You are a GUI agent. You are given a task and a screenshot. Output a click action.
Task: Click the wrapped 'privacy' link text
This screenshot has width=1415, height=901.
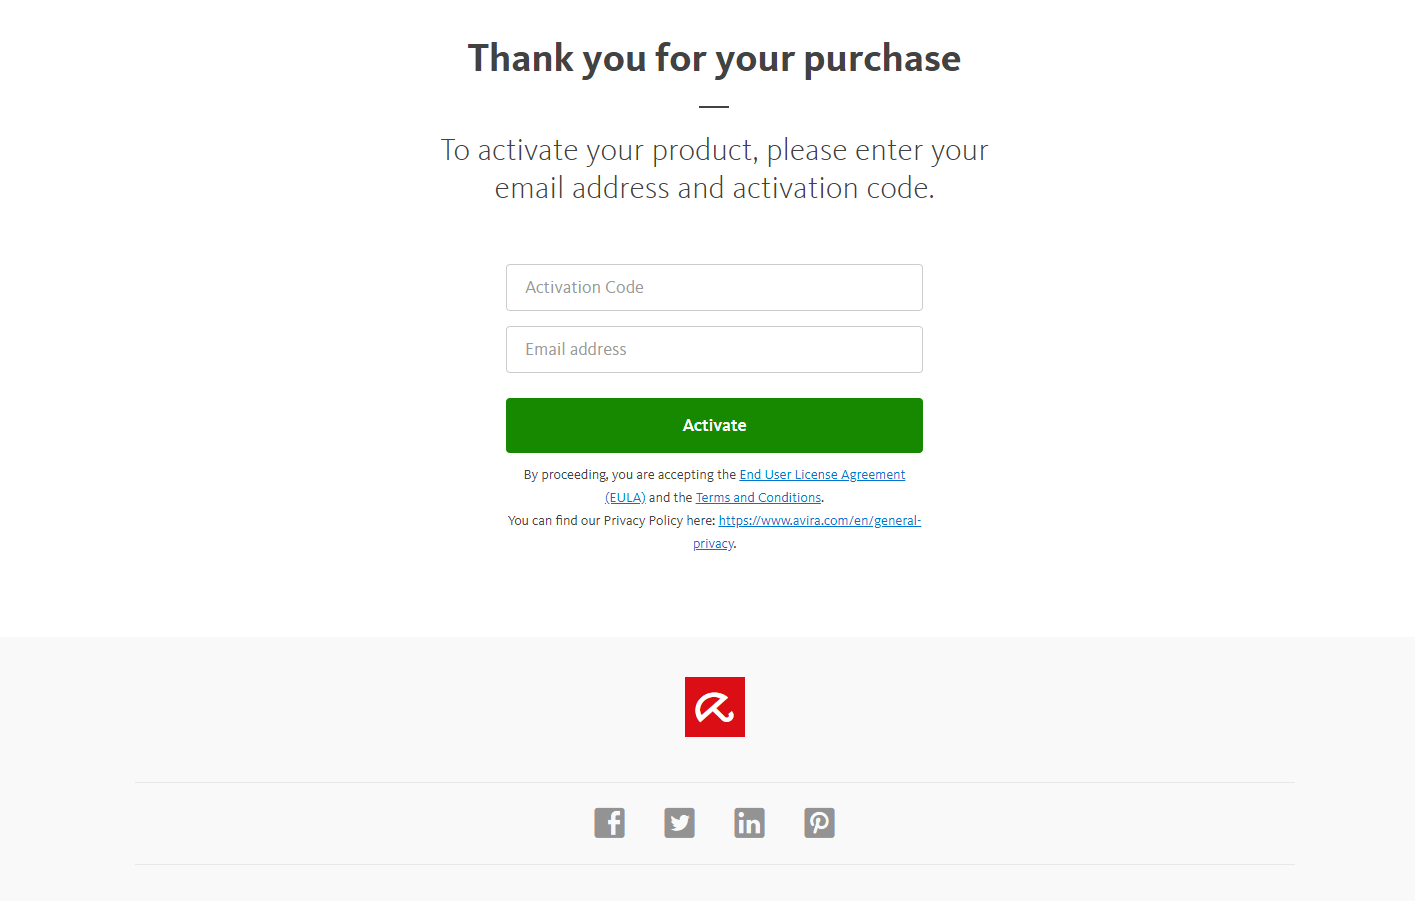[713, 544]
